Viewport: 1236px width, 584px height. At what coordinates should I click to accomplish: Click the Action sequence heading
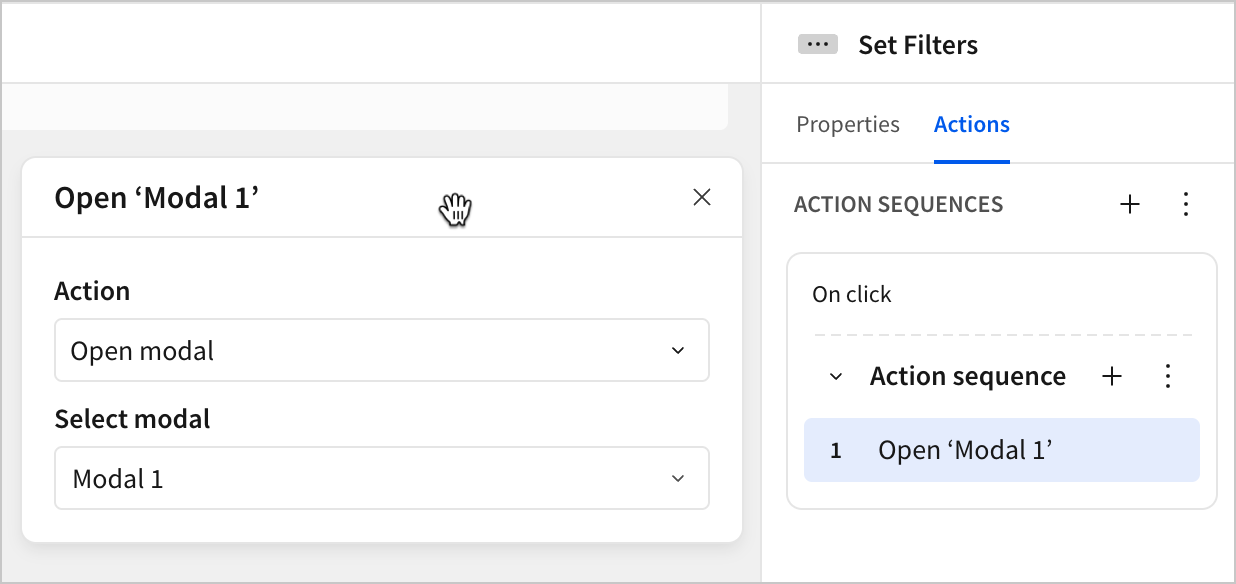pyautogui.click(x=967, y=376)
